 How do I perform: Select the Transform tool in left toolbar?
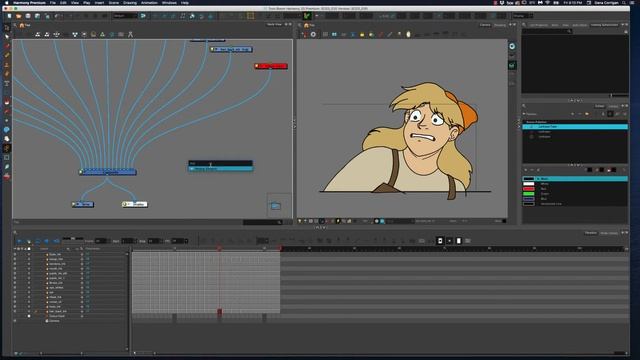7,28
